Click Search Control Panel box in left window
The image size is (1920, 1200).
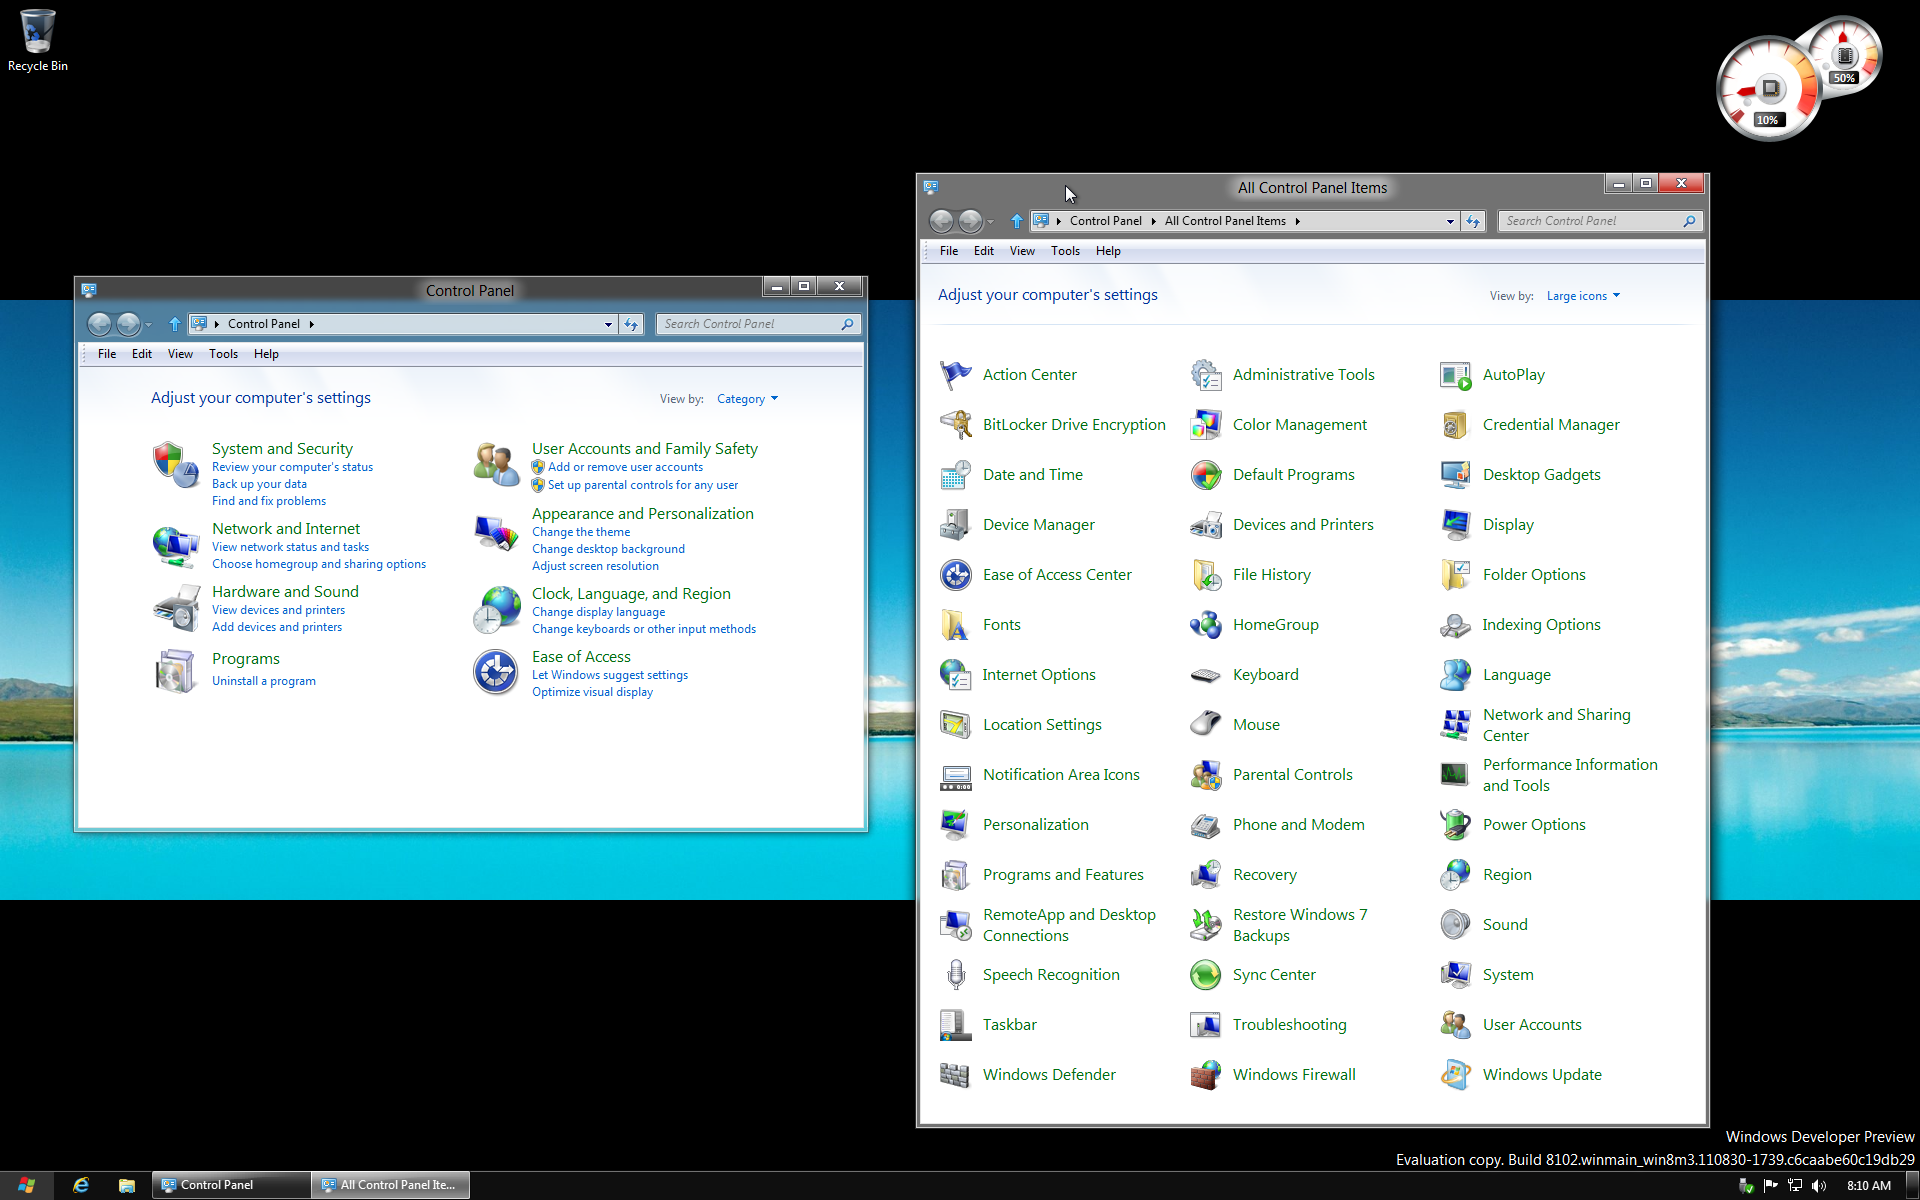(x=758, y=324)
